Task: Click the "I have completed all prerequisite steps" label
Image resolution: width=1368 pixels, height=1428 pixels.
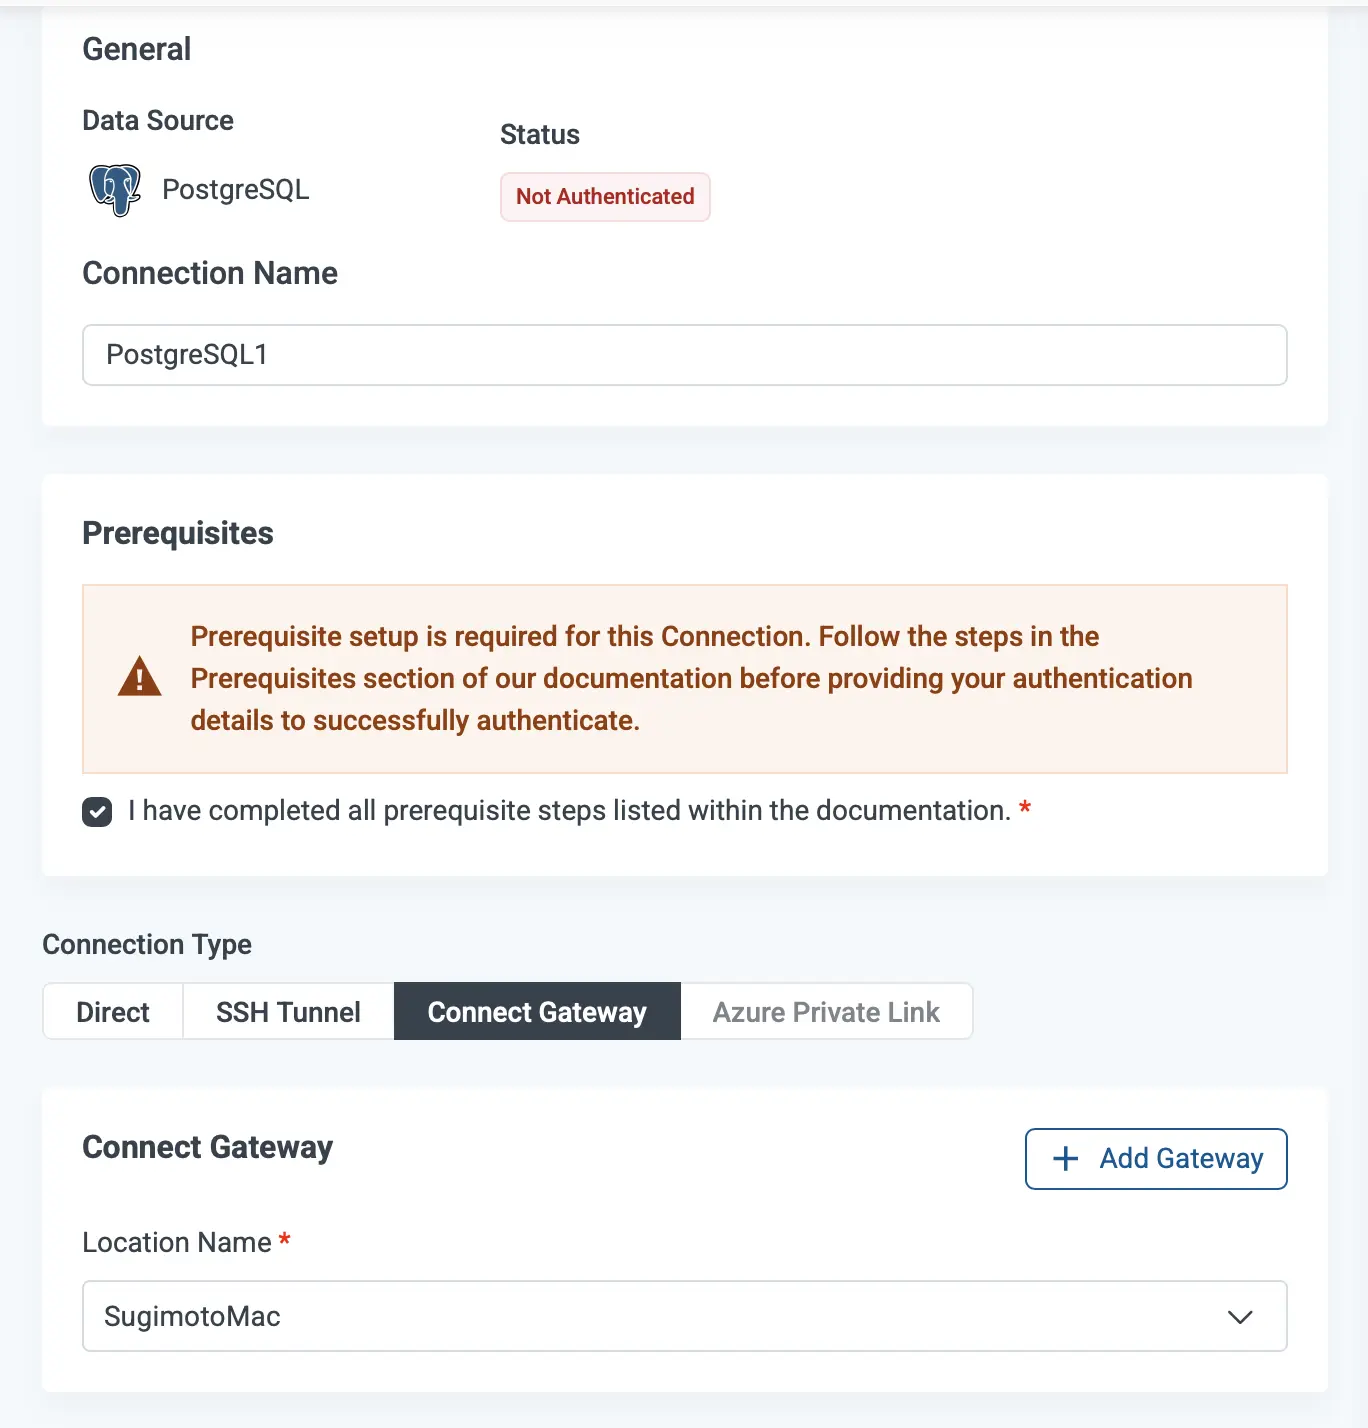Action: [x=569, y=811]
